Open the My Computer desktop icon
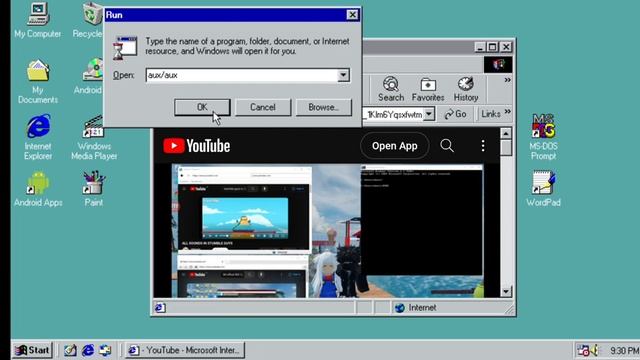 coord(38,20)
